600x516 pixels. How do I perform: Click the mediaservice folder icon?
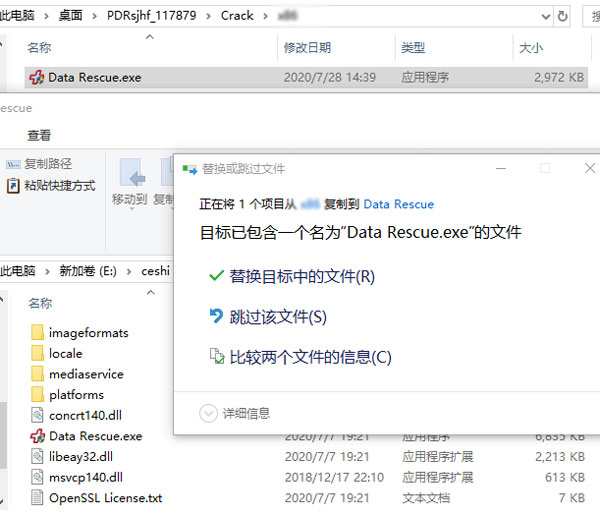point(37,374)
